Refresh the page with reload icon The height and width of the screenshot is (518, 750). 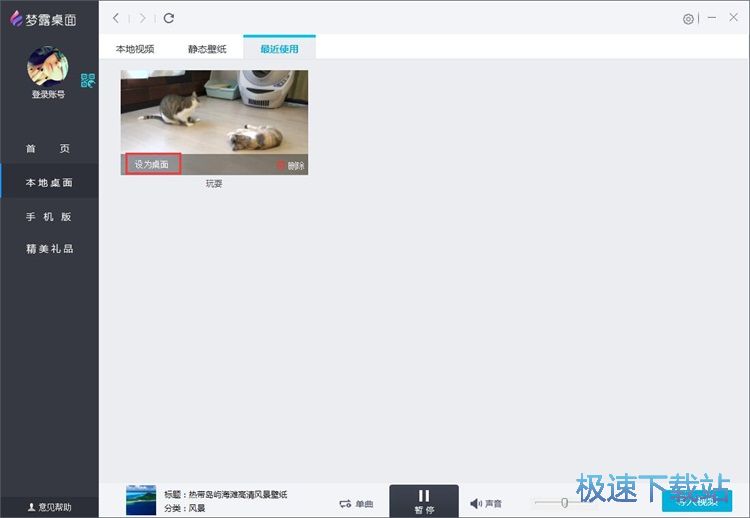tap(168, 18)
